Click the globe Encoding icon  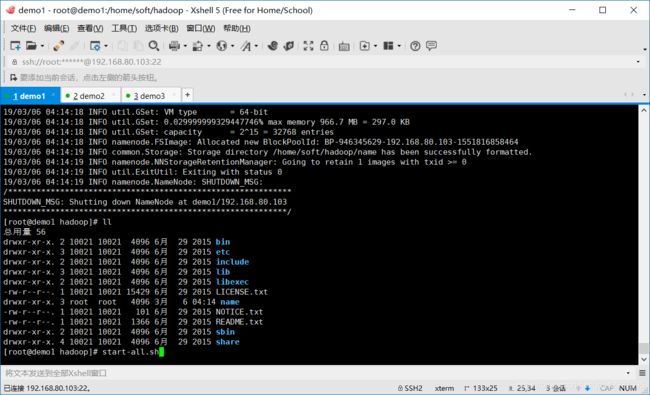pyautogui.click(x=222, y=46)
